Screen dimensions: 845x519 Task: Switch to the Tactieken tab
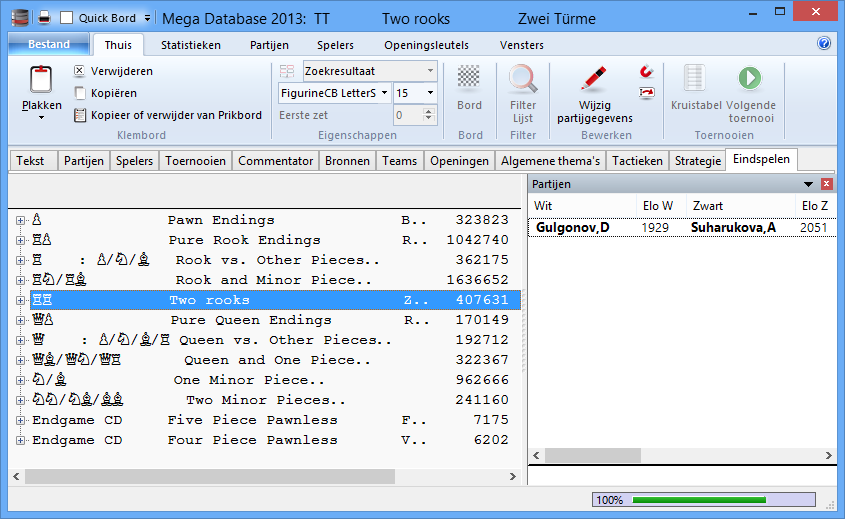click(x=637, y=161)
